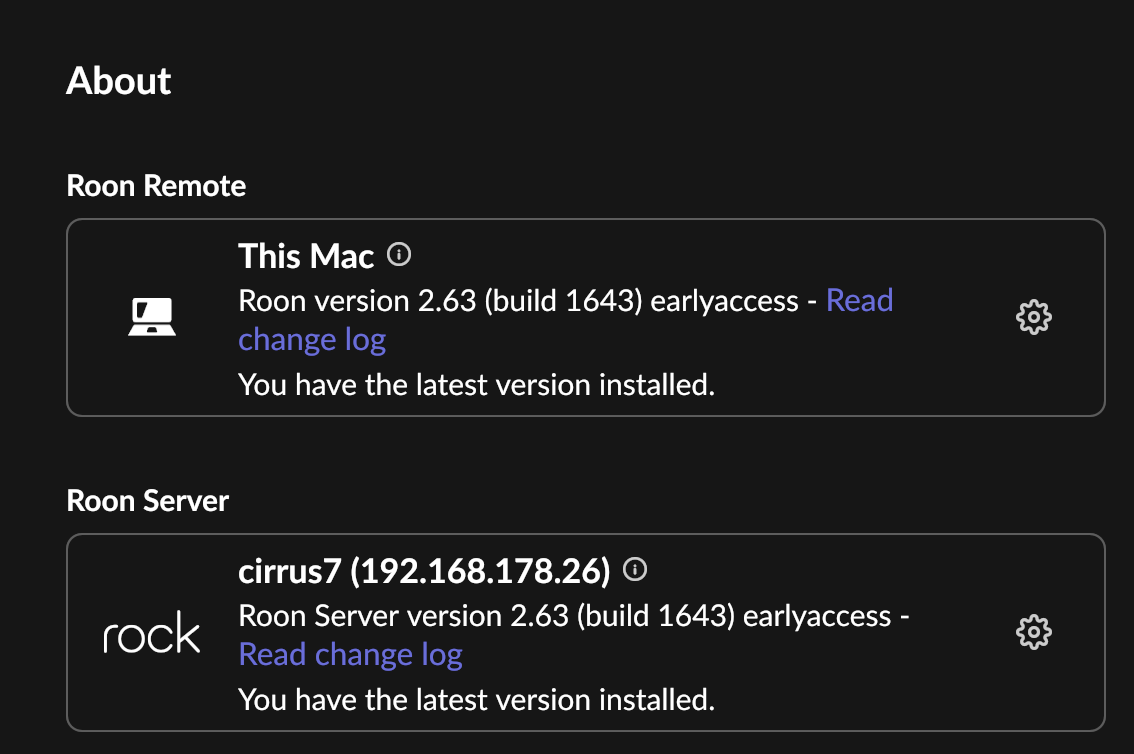Click the Roon Remote section label
Screen dimensions: 1134x754
click(156, 186)
